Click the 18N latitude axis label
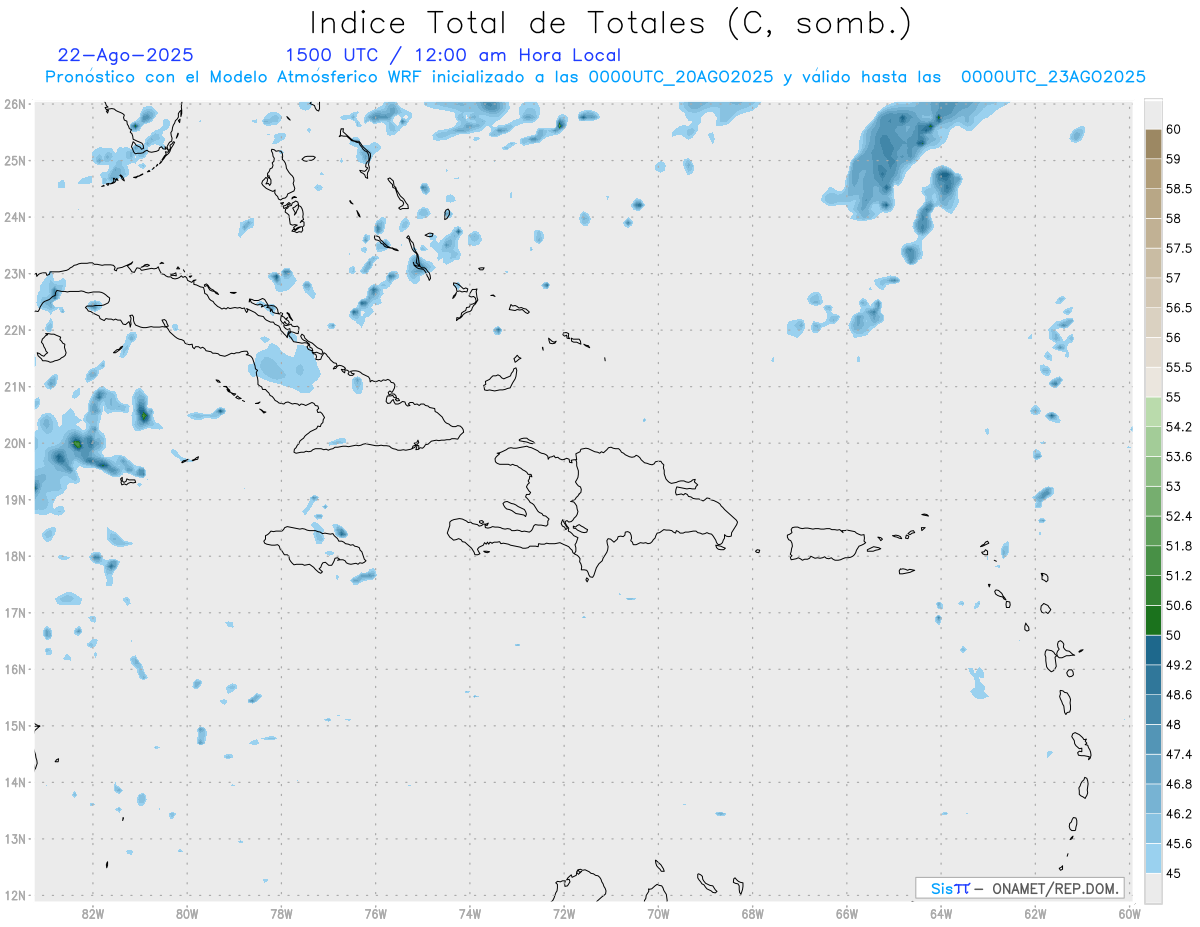Screen dimensions: 1200x927 click(x=15, y=556)
